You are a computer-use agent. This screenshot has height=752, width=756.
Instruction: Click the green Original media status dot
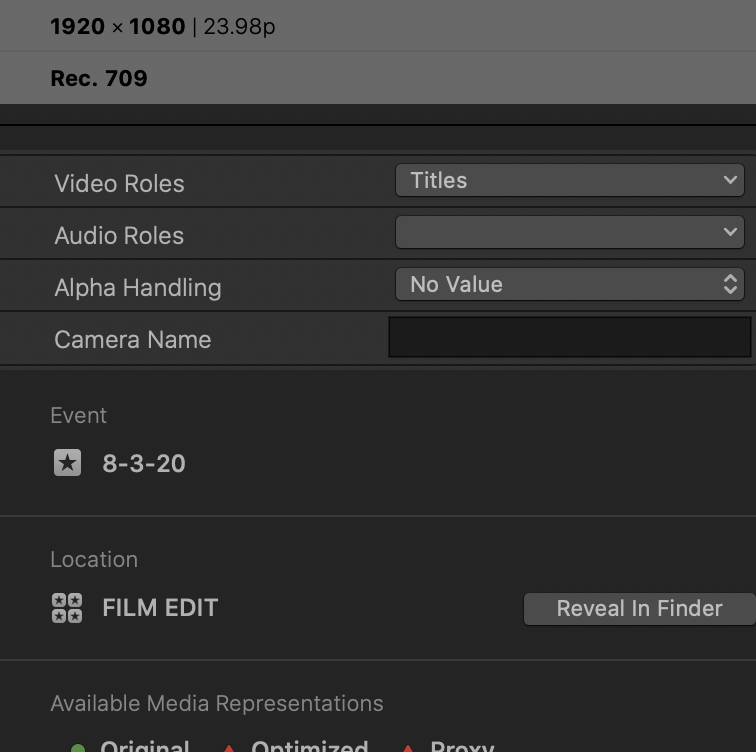78,747
